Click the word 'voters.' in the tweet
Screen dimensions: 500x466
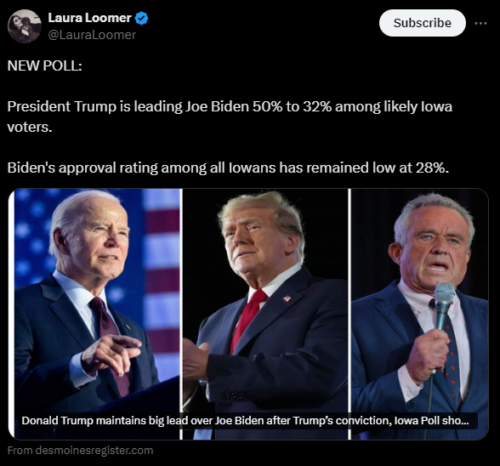(x=30, y=127)
